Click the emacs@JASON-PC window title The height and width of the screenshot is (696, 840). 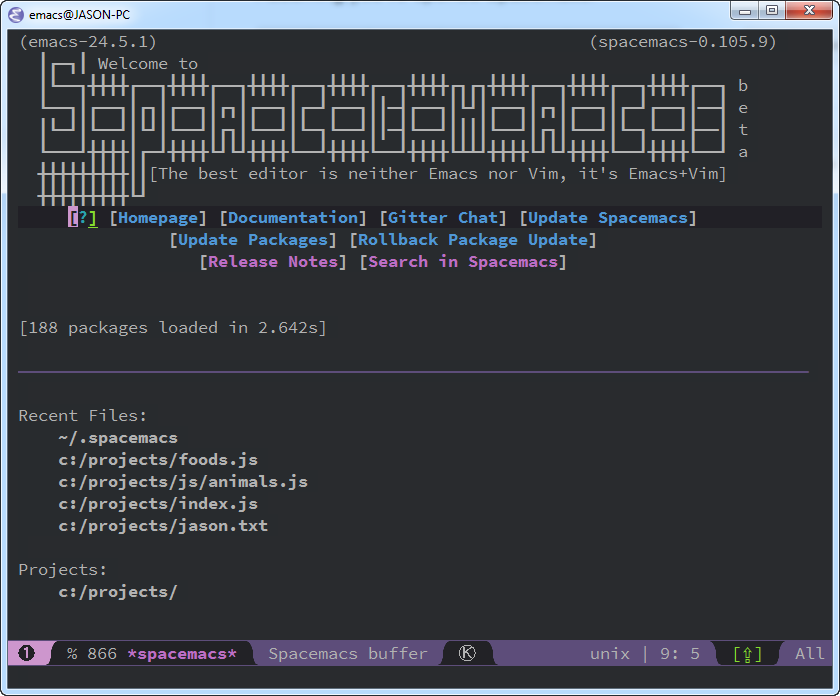(79, 14)
